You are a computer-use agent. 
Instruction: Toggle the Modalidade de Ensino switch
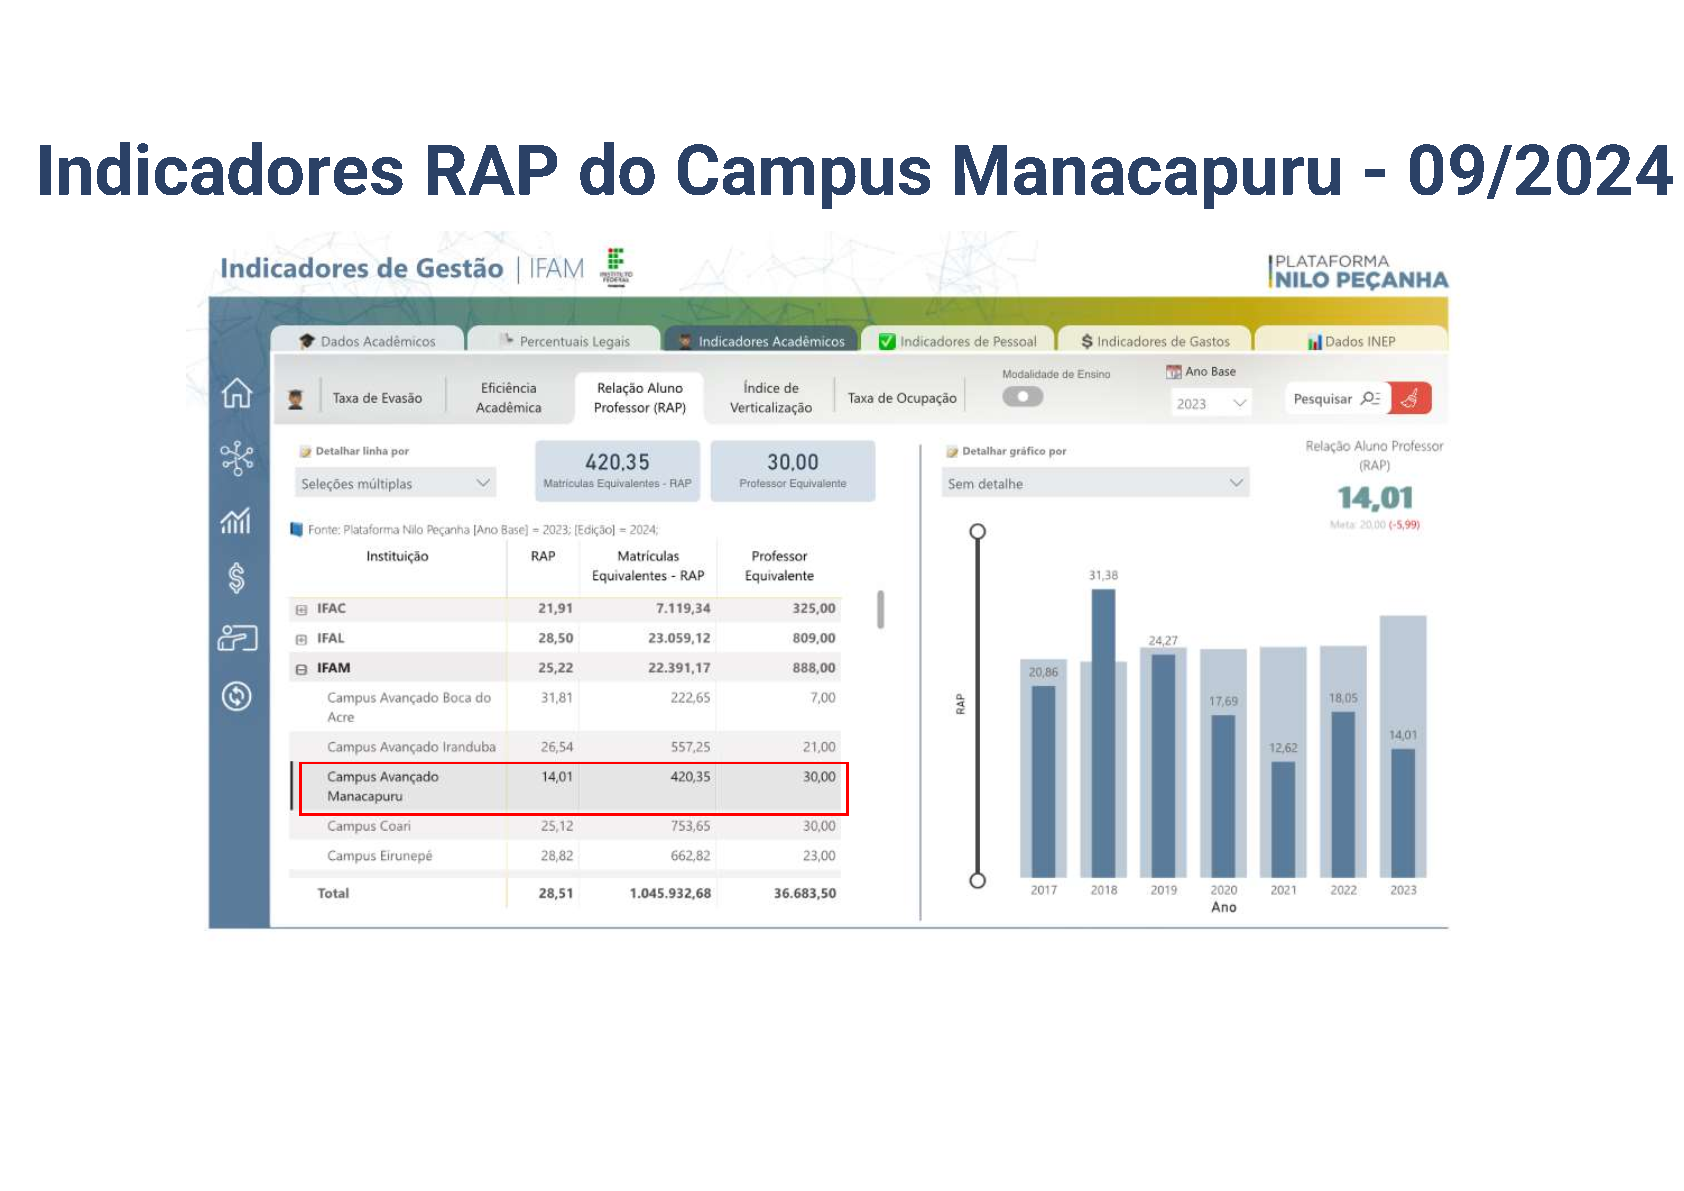pos(1022,397)
